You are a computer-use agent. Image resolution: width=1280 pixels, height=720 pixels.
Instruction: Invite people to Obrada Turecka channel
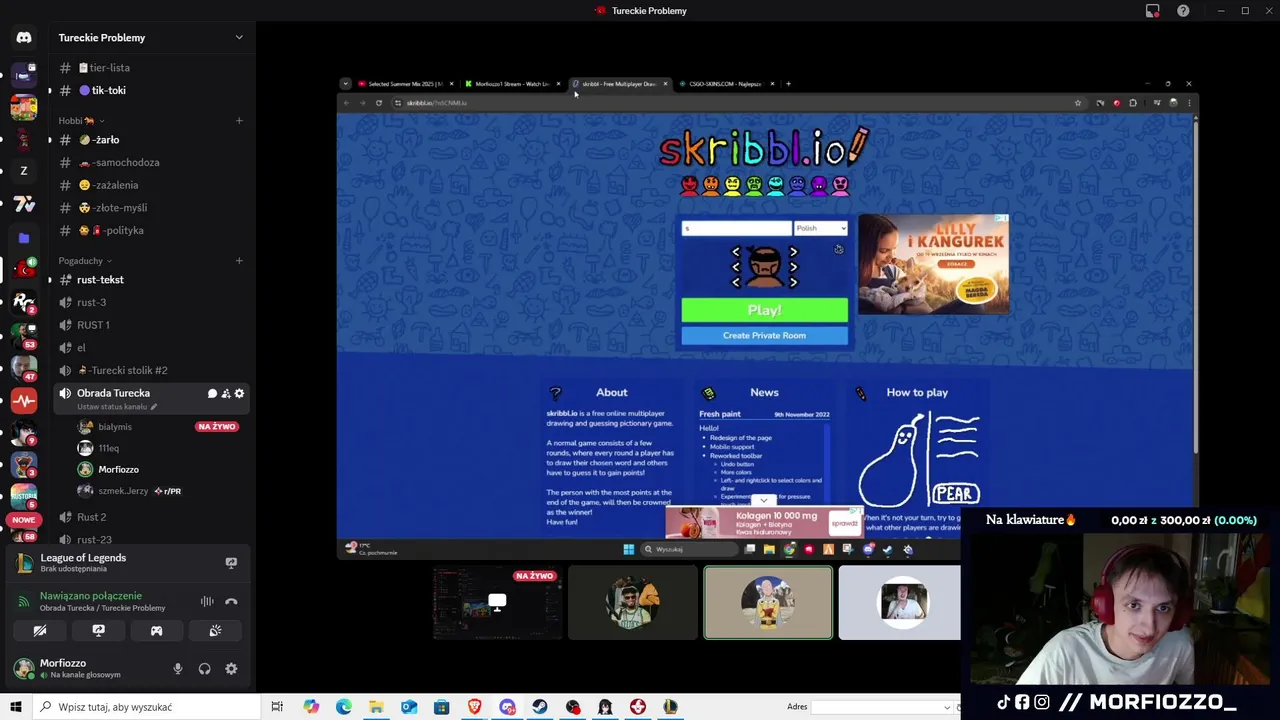click(226, 393)
